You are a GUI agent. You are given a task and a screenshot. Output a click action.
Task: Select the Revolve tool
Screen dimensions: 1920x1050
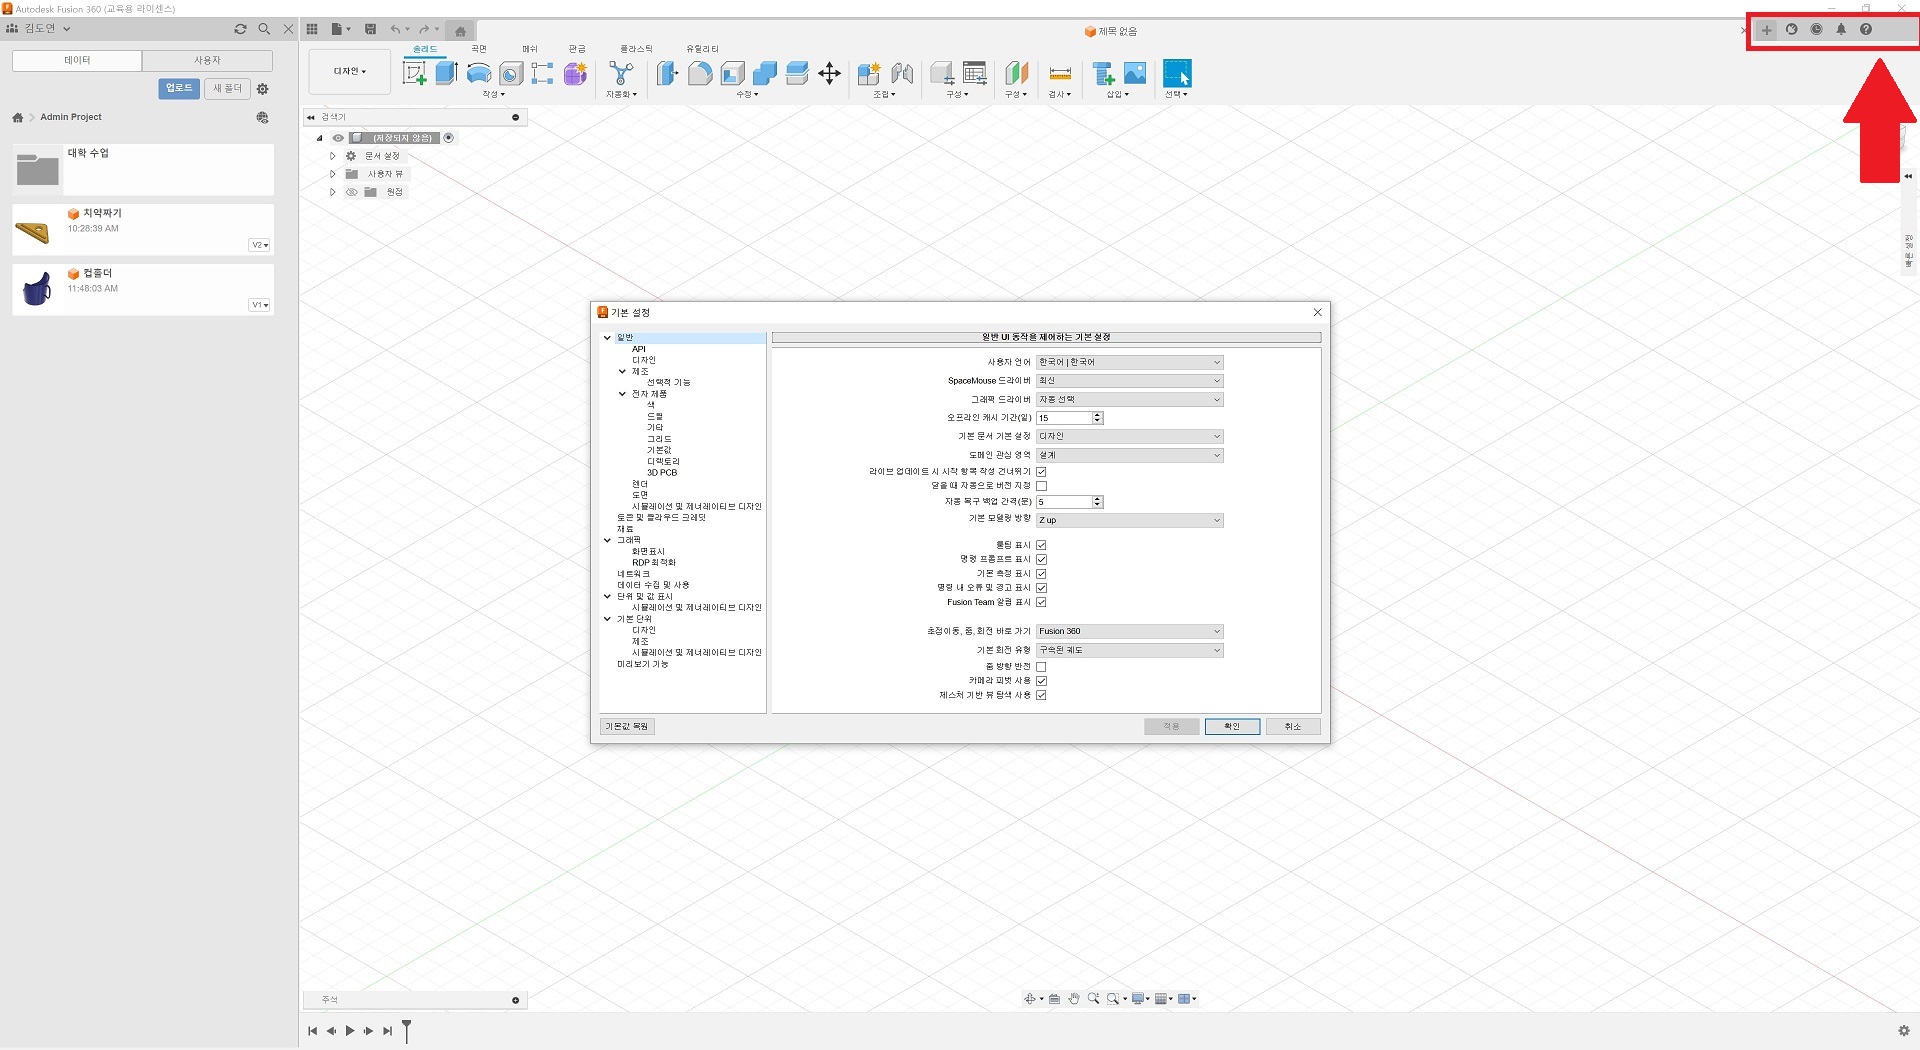tap(479, 73)
